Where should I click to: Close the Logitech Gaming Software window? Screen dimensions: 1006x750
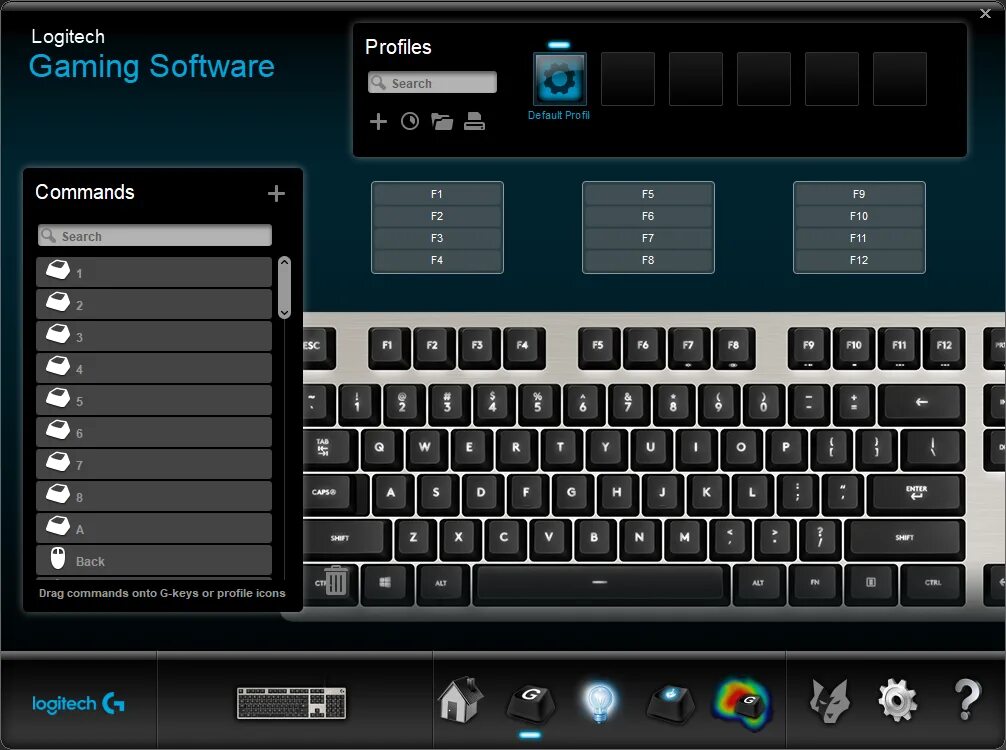pos(985,13)
